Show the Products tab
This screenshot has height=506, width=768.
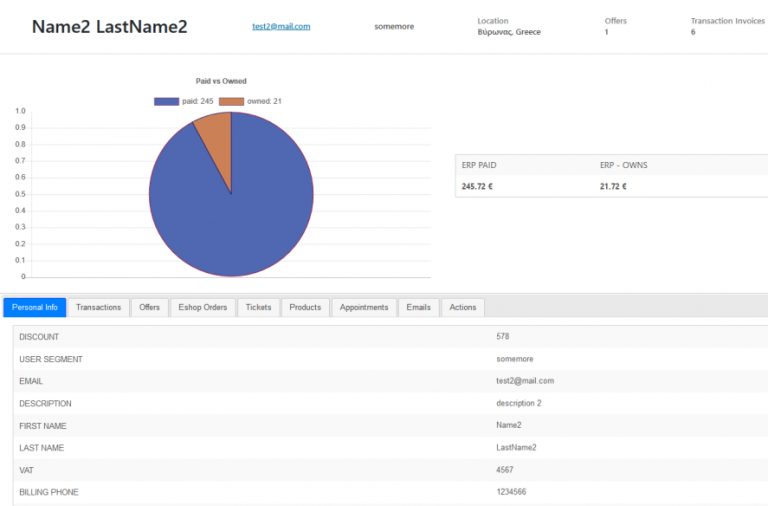click(305, 307)
